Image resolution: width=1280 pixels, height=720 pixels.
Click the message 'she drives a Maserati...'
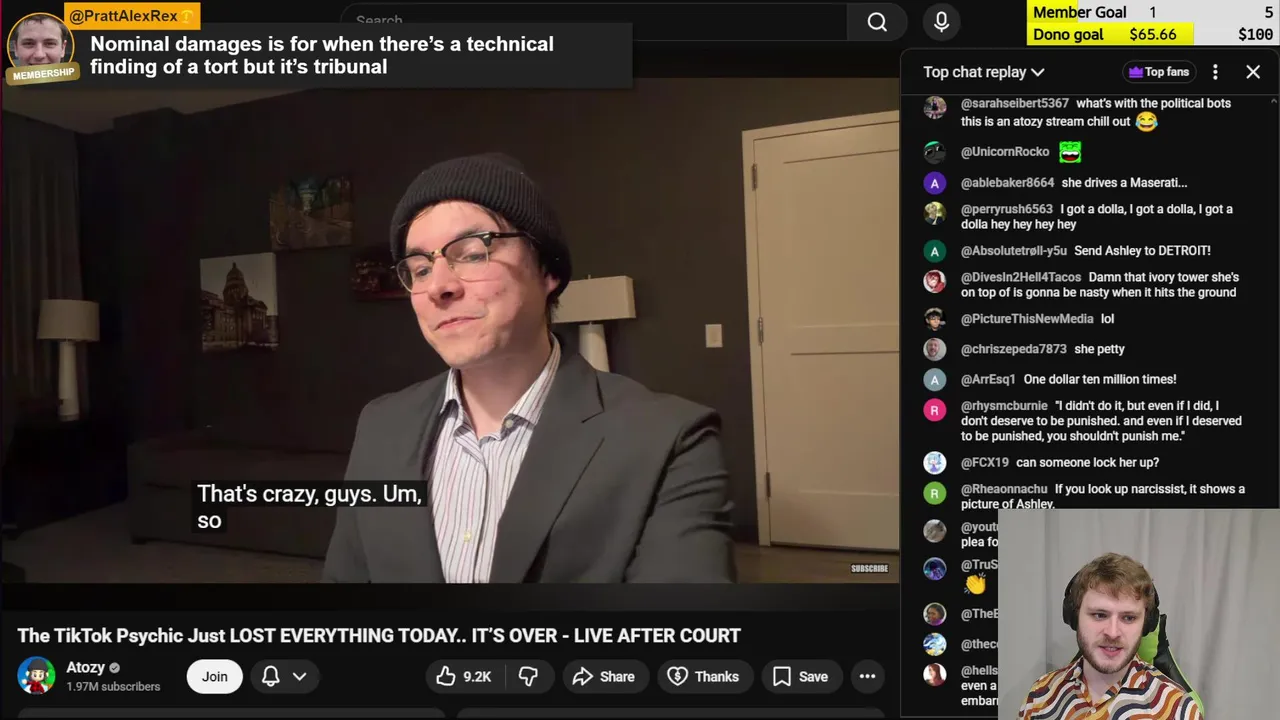point(1124,183)
